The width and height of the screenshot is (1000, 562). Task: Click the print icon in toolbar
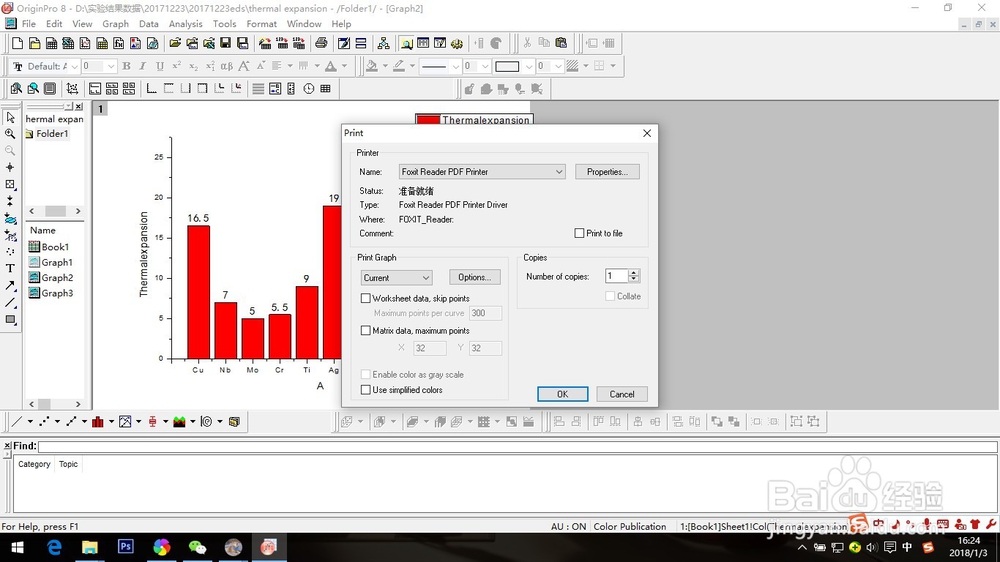[x=321, y=43]
